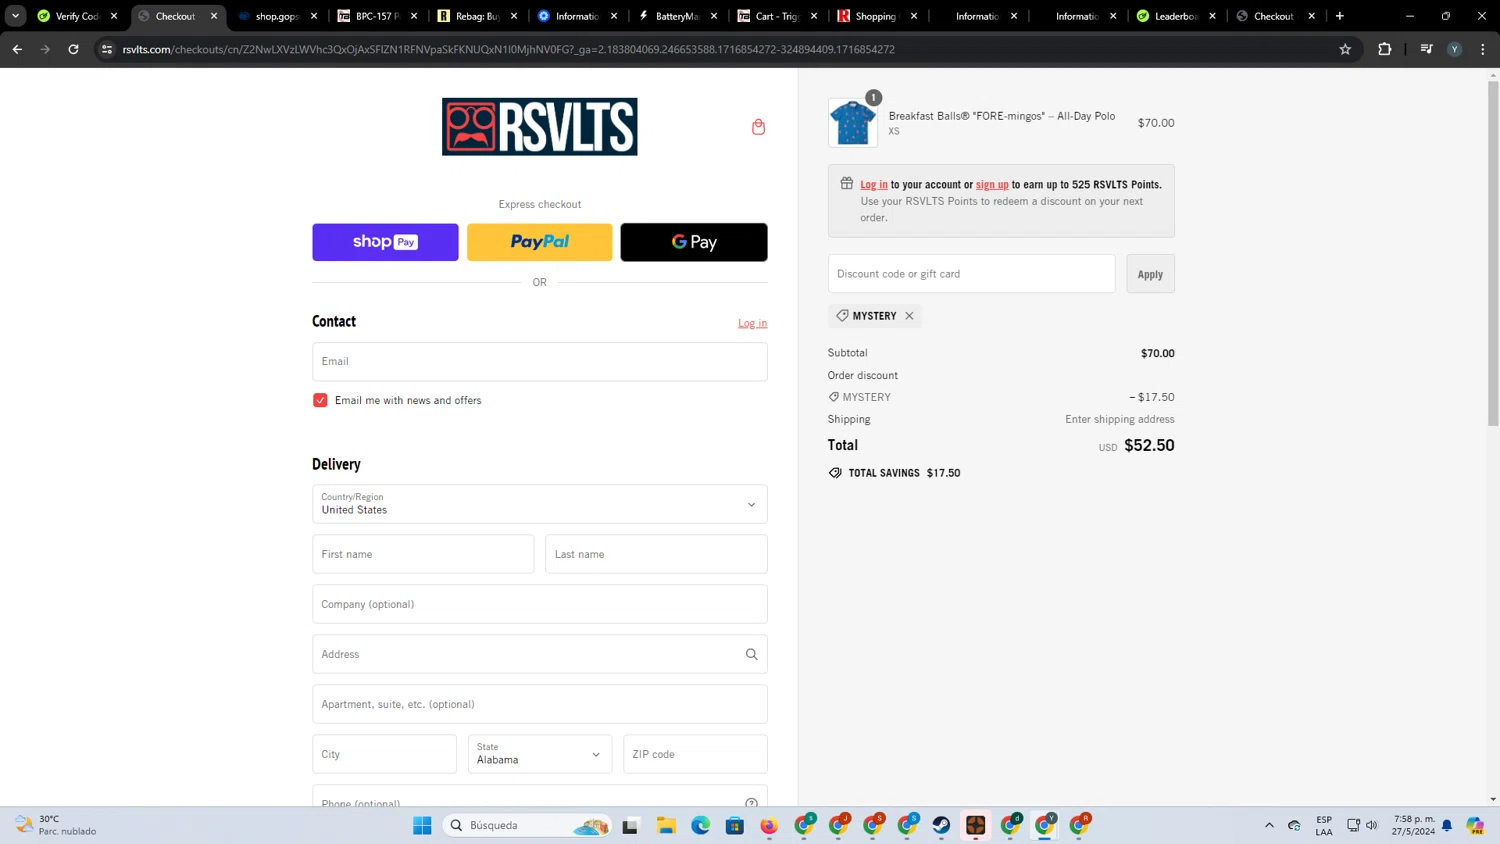The height and width of the screenshot is (844, 1500).
Task: Apply the discount code
Action: coord(1150,274)
